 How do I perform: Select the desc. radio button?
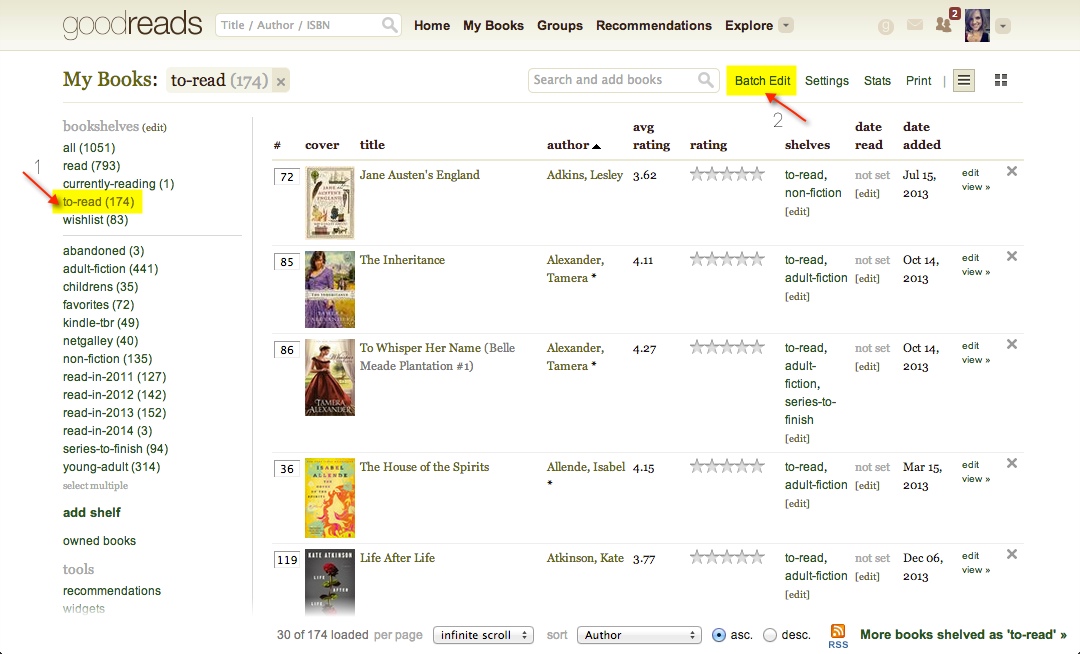pos(770,634)
